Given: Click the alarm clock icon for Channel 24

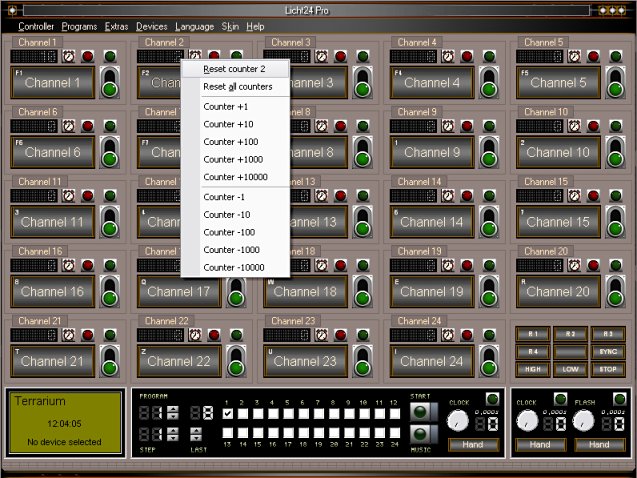Looking at the screenshot, I should click(447, 335).
